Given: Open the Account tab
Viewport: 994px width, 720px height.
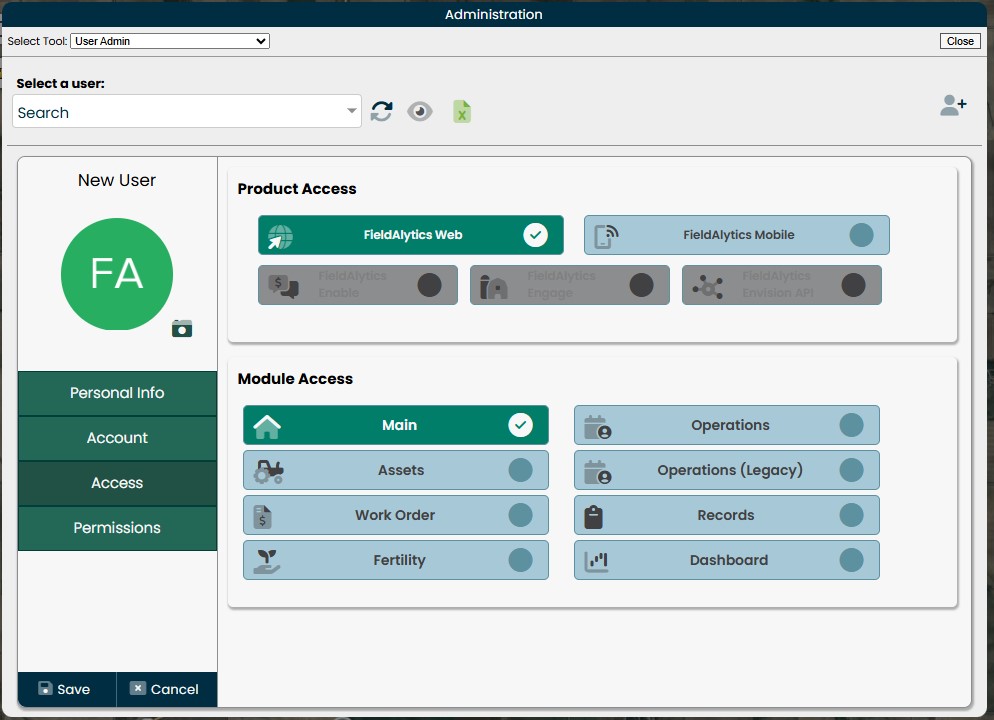Looking at the screenshot, I should click(117, 438).
